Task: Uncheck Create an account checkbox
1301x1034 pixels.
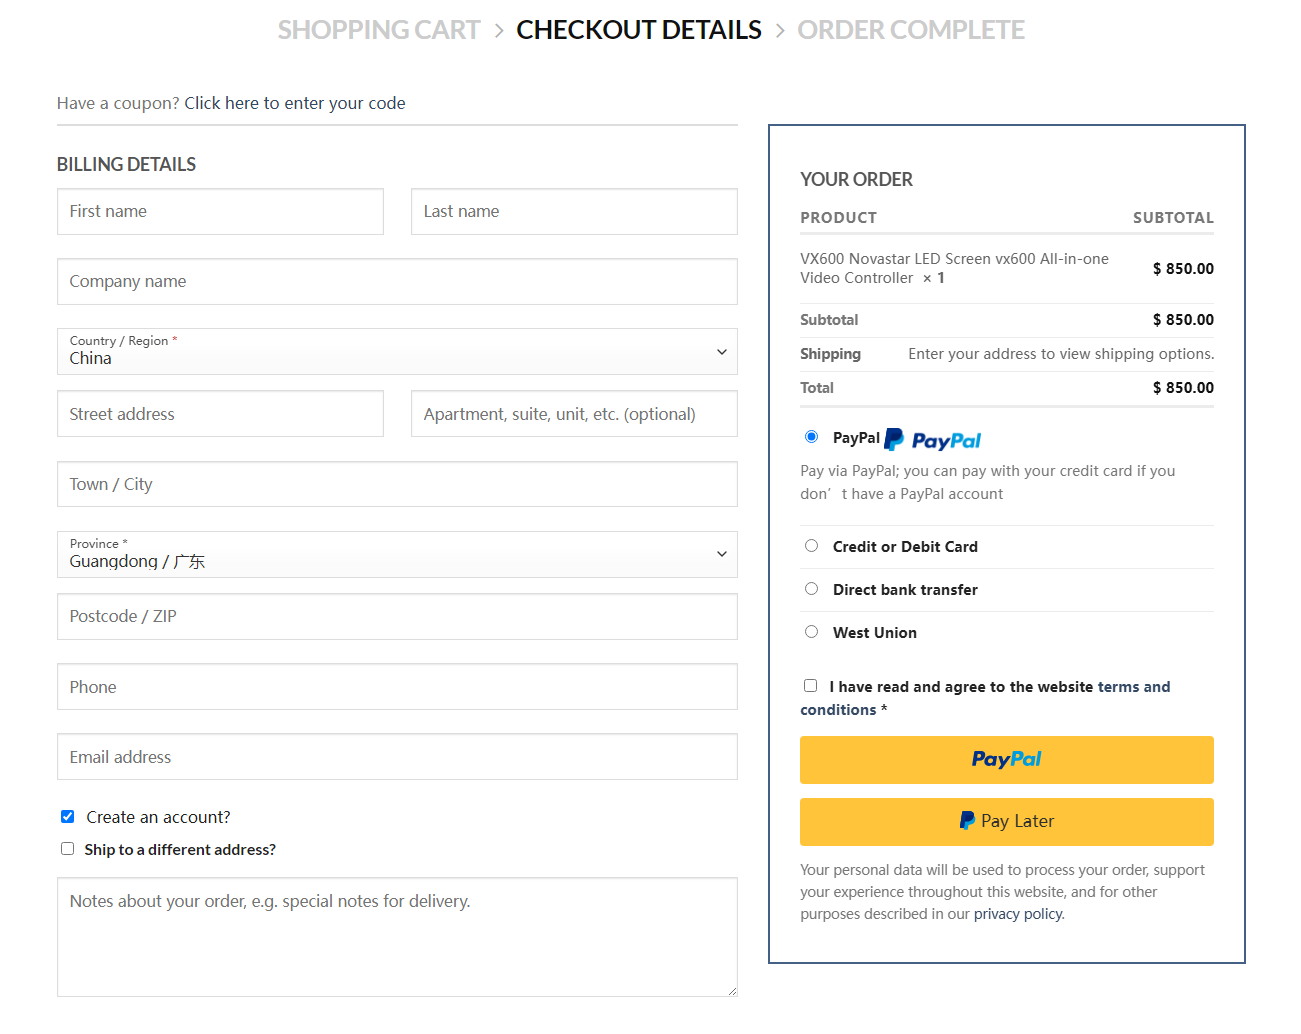Action: click(68, 817)
